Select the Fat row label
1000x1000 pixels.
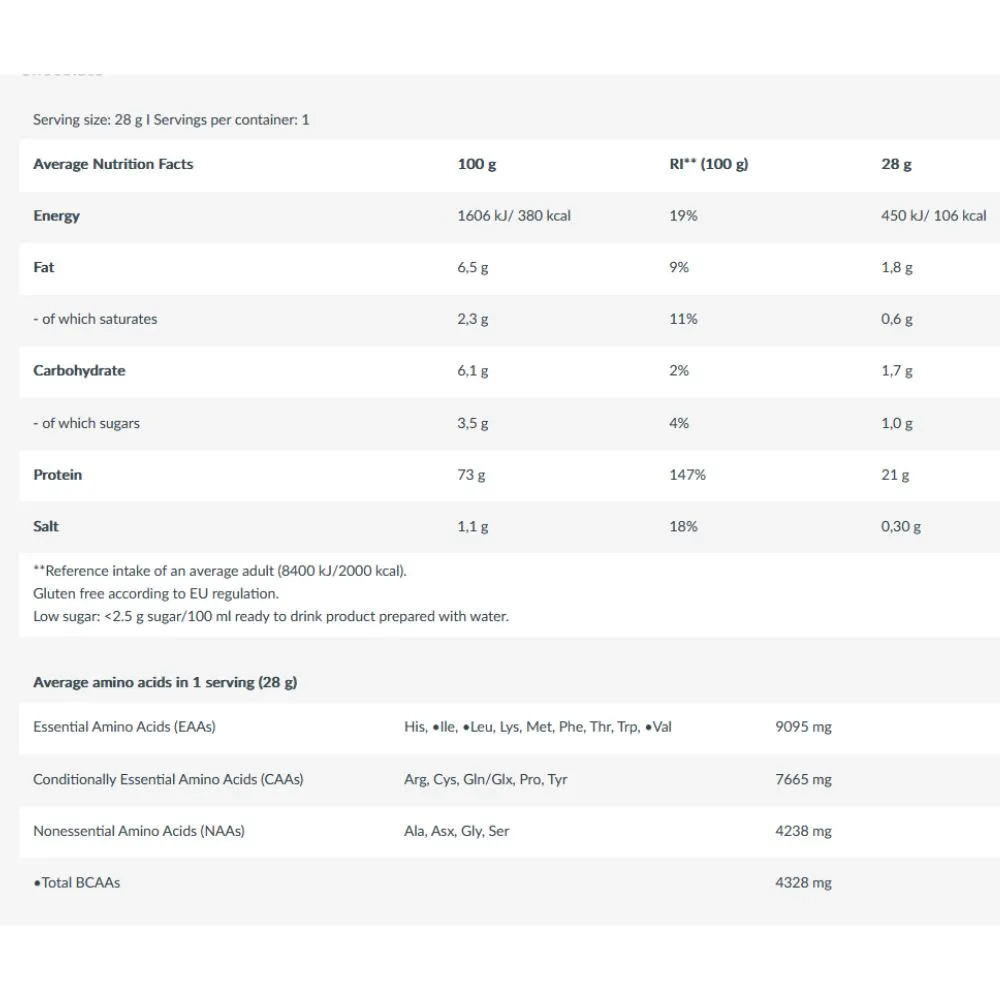pos(43,267)
